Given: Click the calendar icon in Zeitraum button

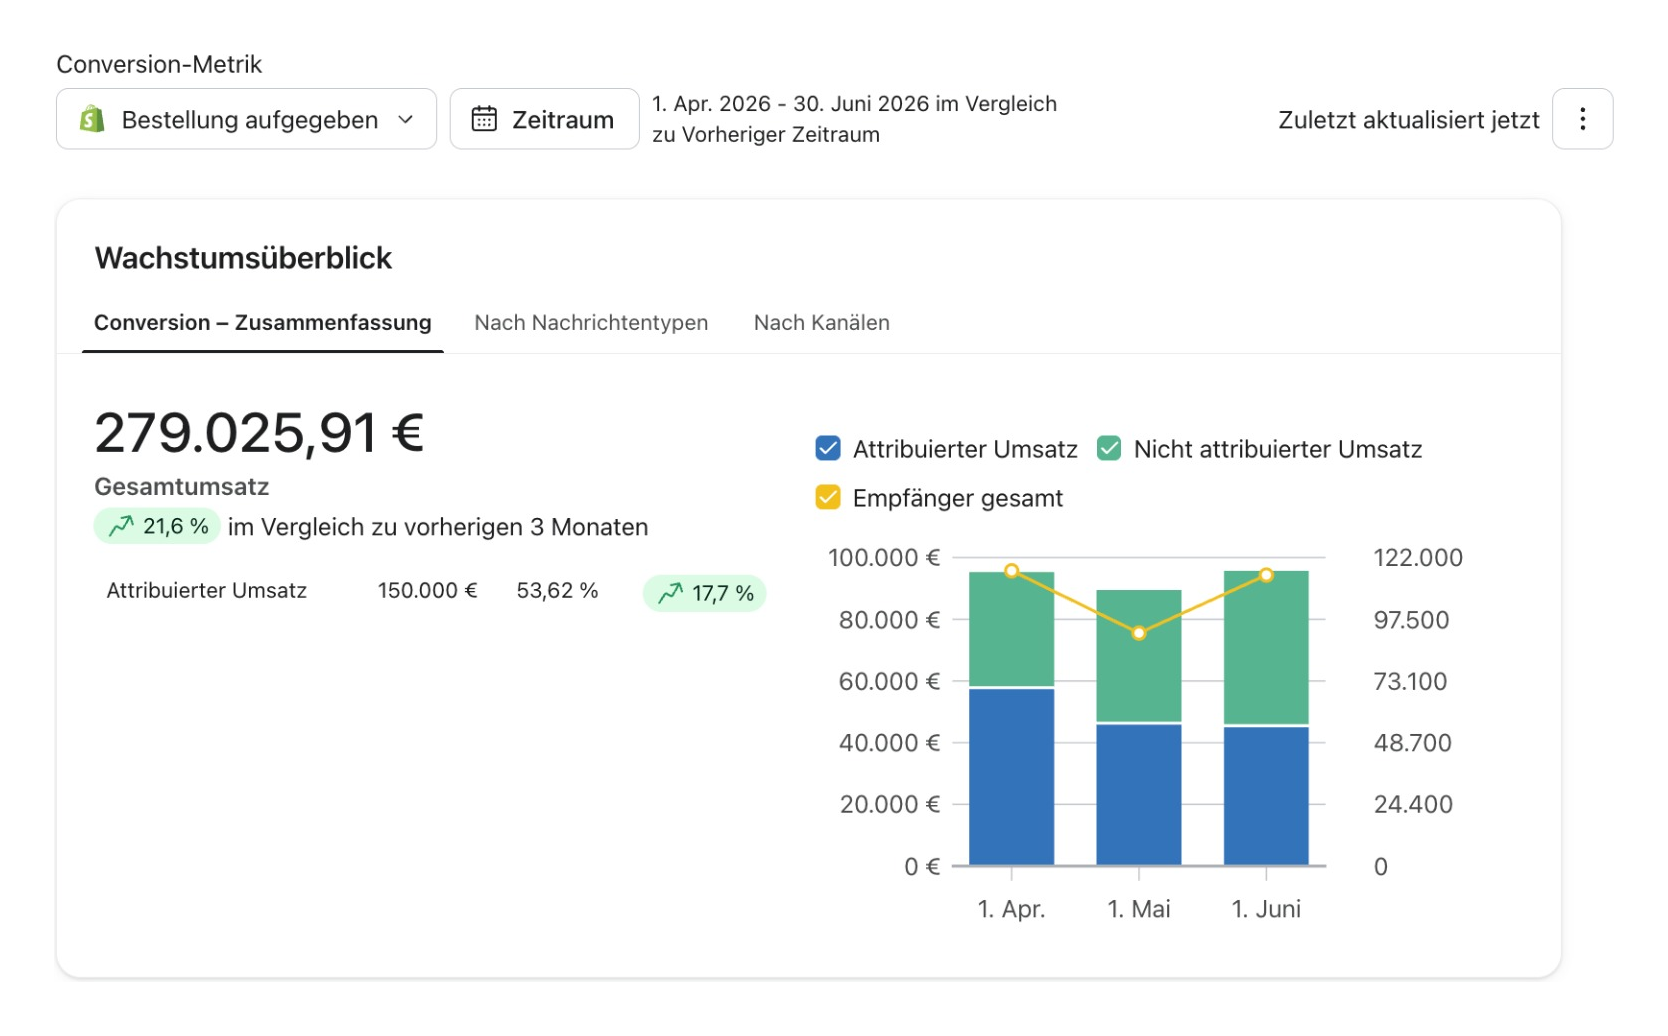Looking at the screenshot, I should tap(484, 119).
